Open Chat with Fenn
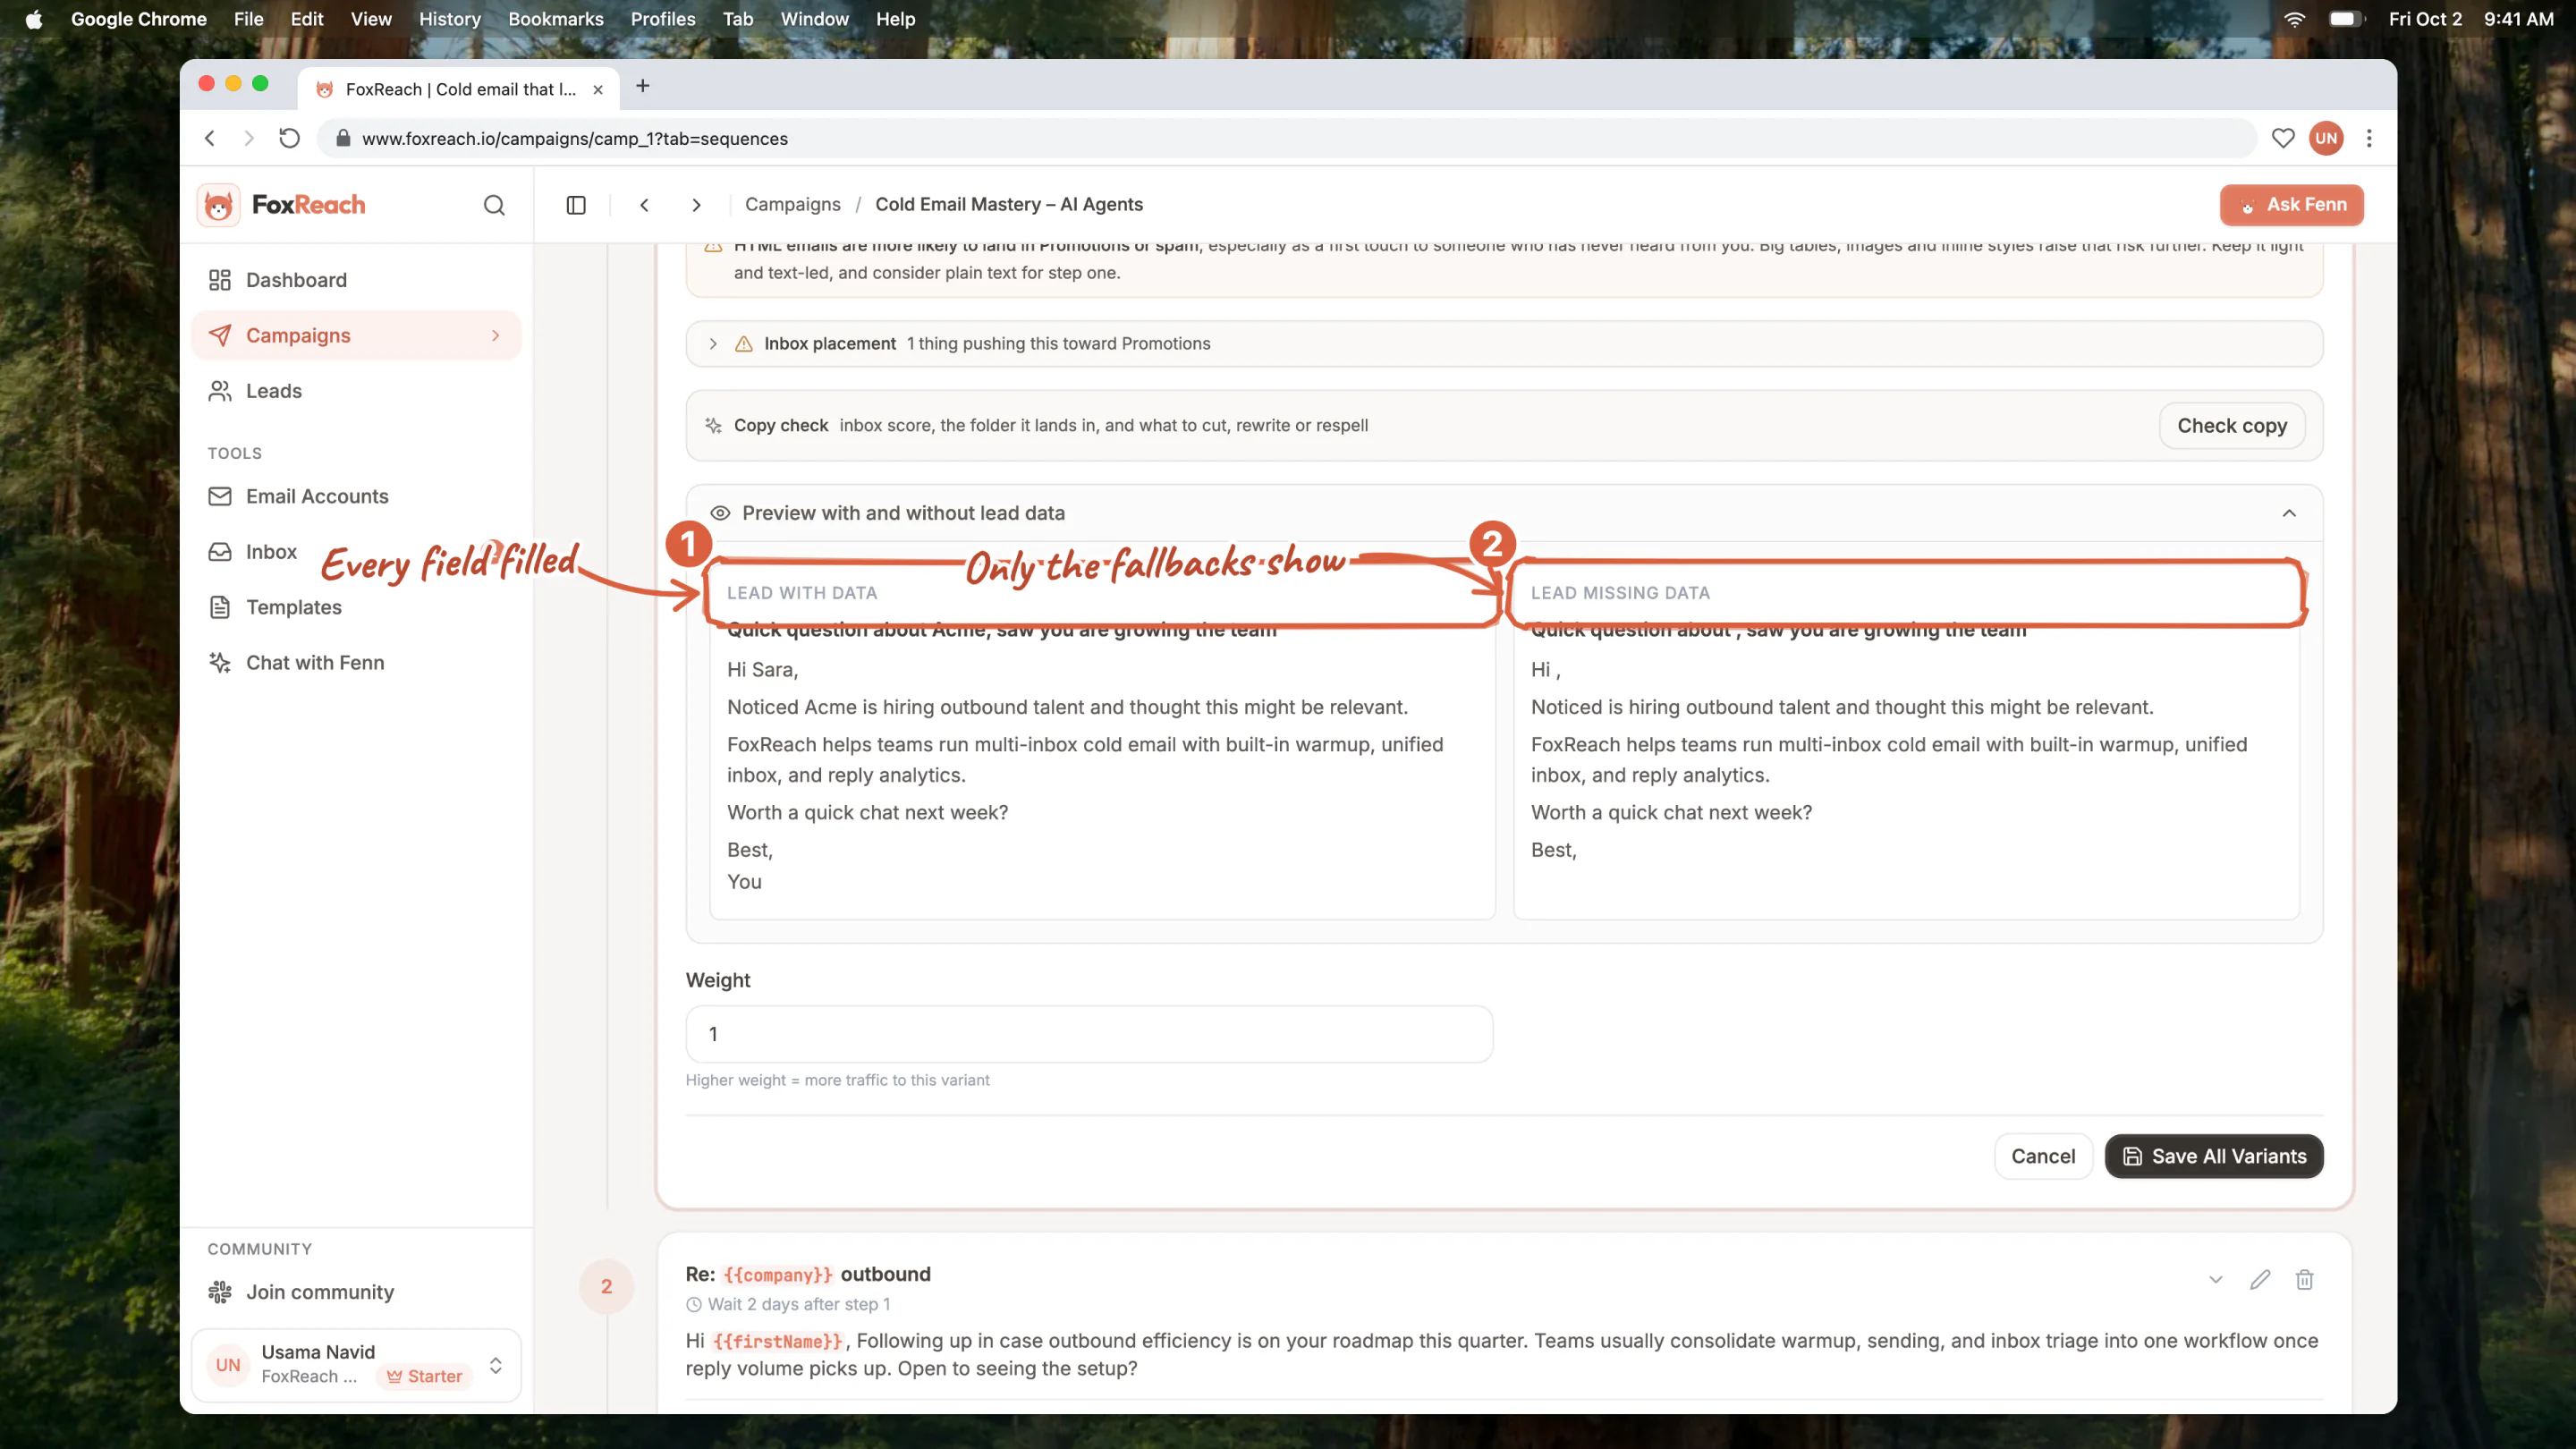The height and width of the screenshot is (1449, 2576). point(356,663)
